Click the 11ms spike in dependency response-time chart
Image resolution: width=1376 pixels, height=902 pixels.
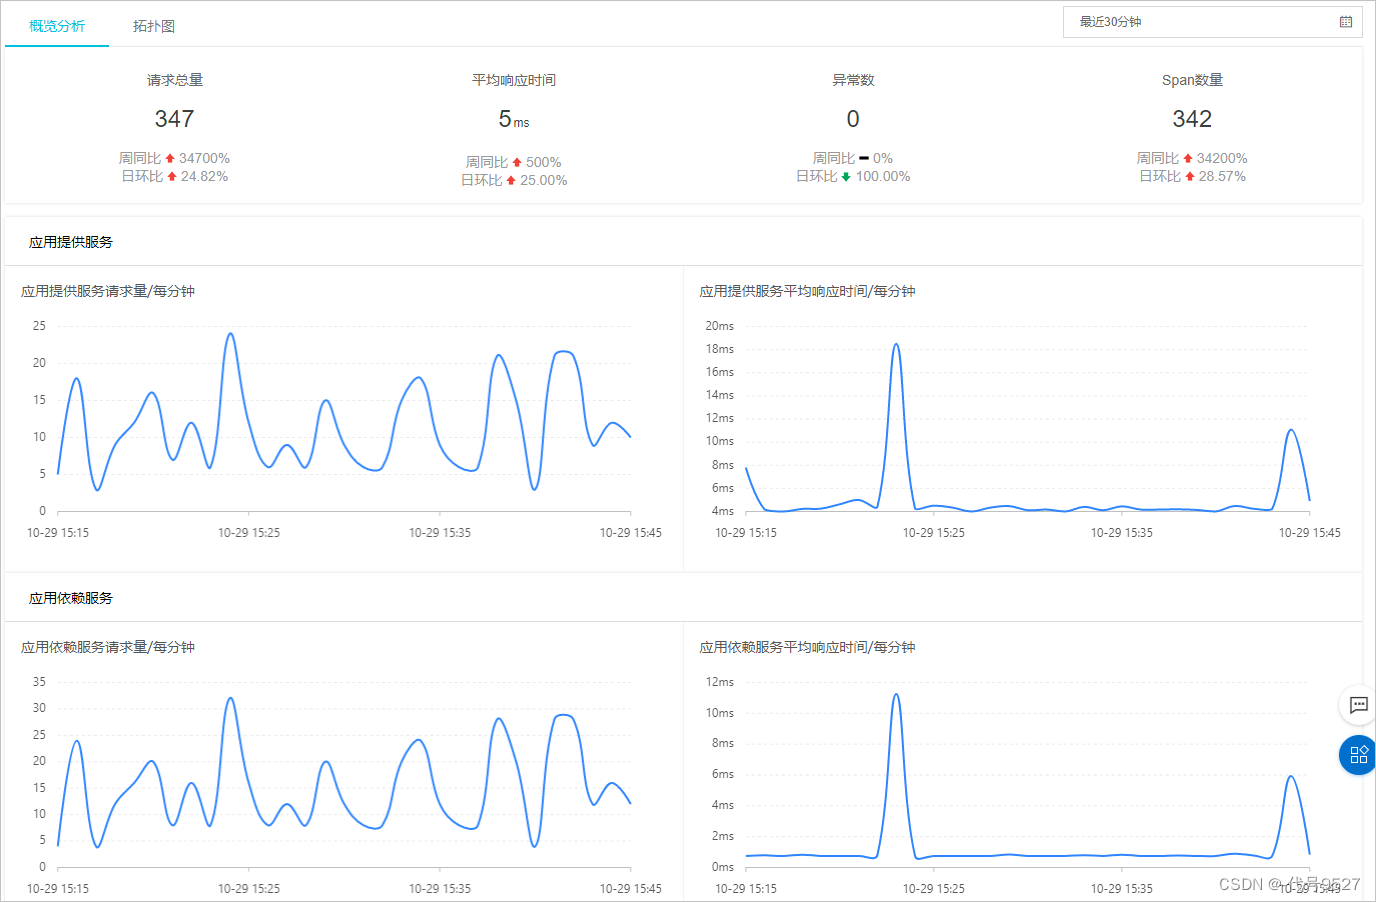coord(896,695)
